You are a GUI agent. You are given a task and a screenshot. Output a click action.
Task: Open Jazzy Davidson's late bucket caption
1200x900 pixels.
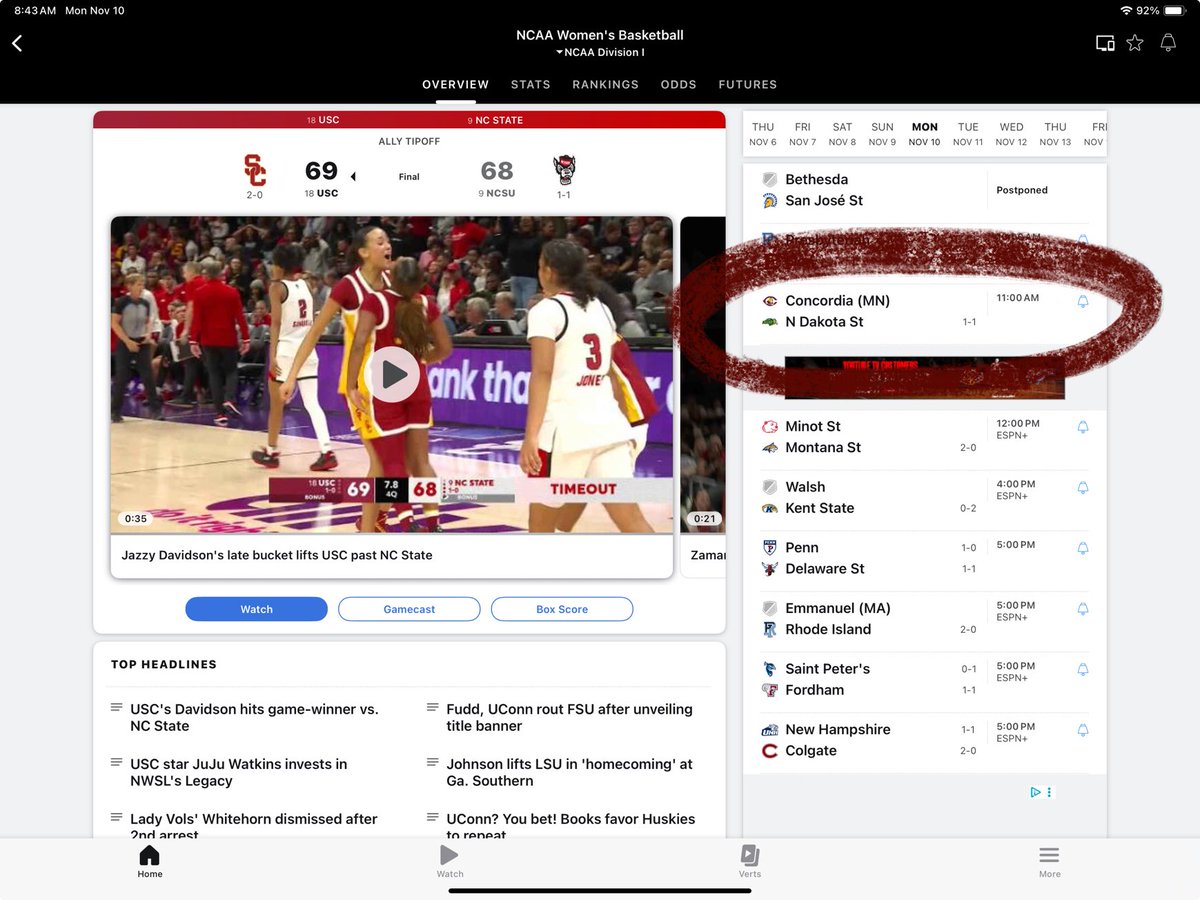click(x=277, y=555)
